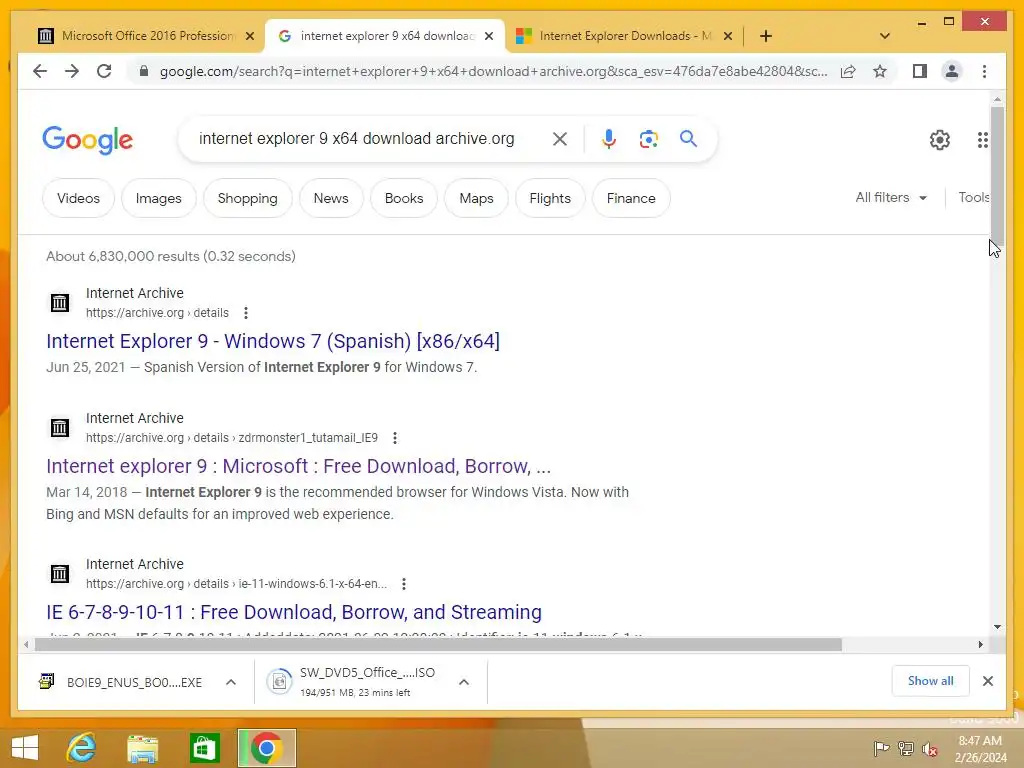Open options for the Spanish IE9 result
1024x768 pixels.
[x=246, y=313]
